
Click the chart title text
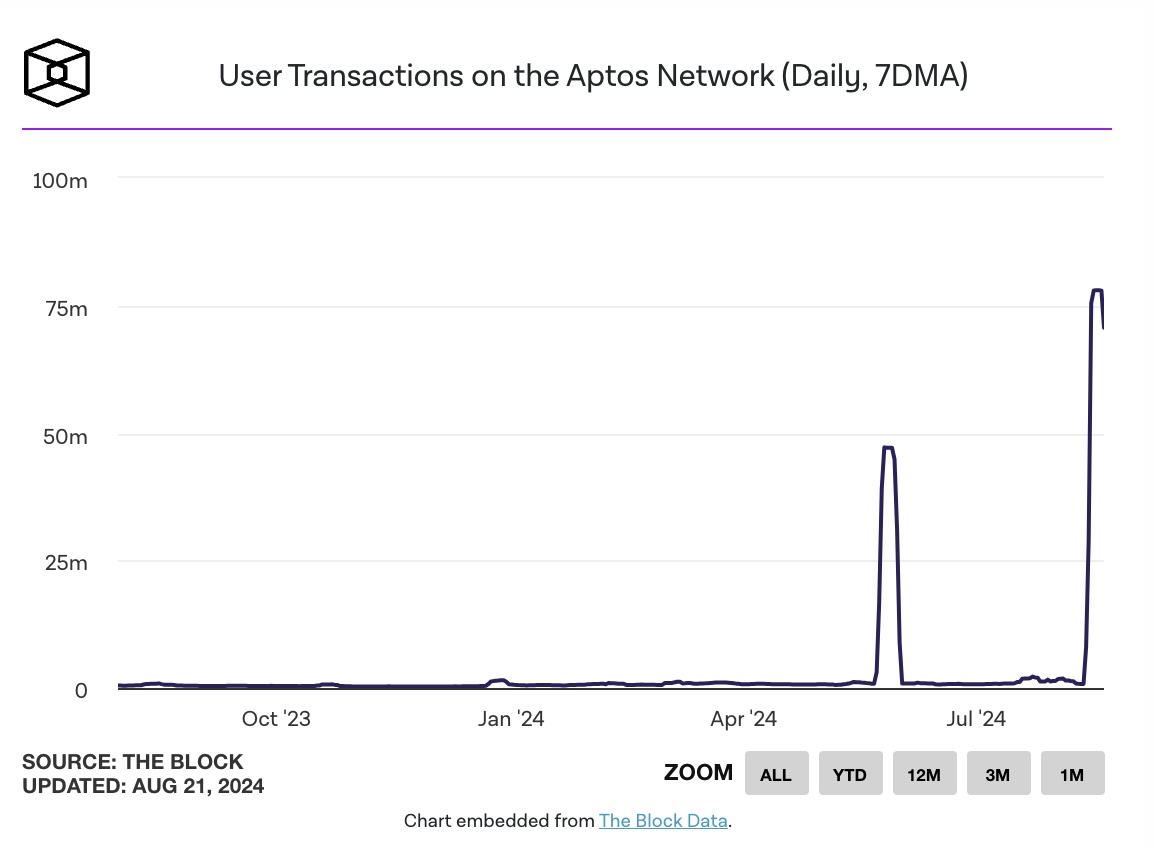tap(593, 76)
